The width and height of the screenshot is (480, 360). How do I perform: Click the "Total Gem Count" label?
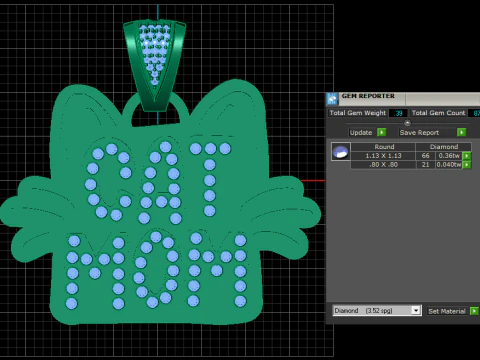pos(438,113)
